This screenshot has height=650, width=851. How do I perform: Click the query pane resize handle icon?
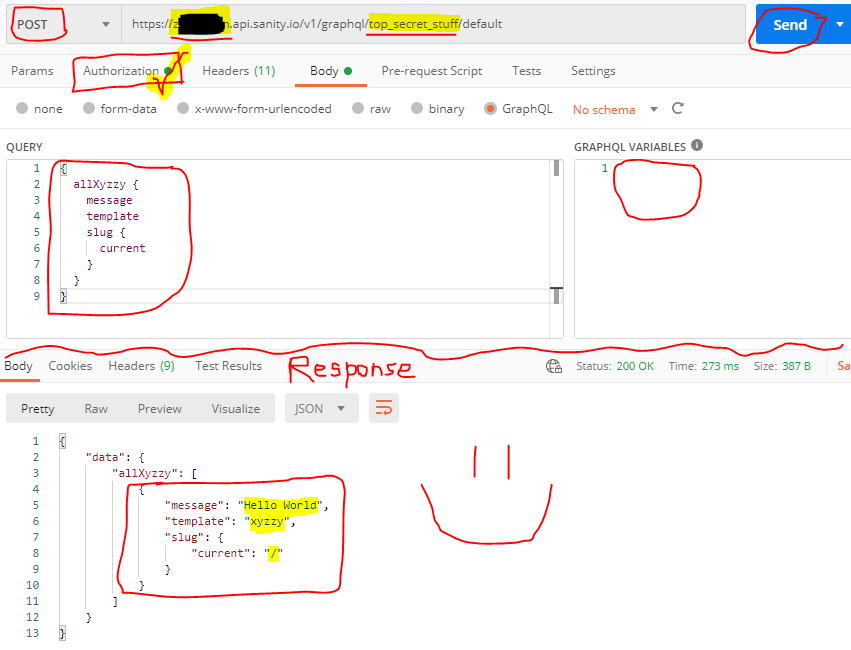[556, 296]
